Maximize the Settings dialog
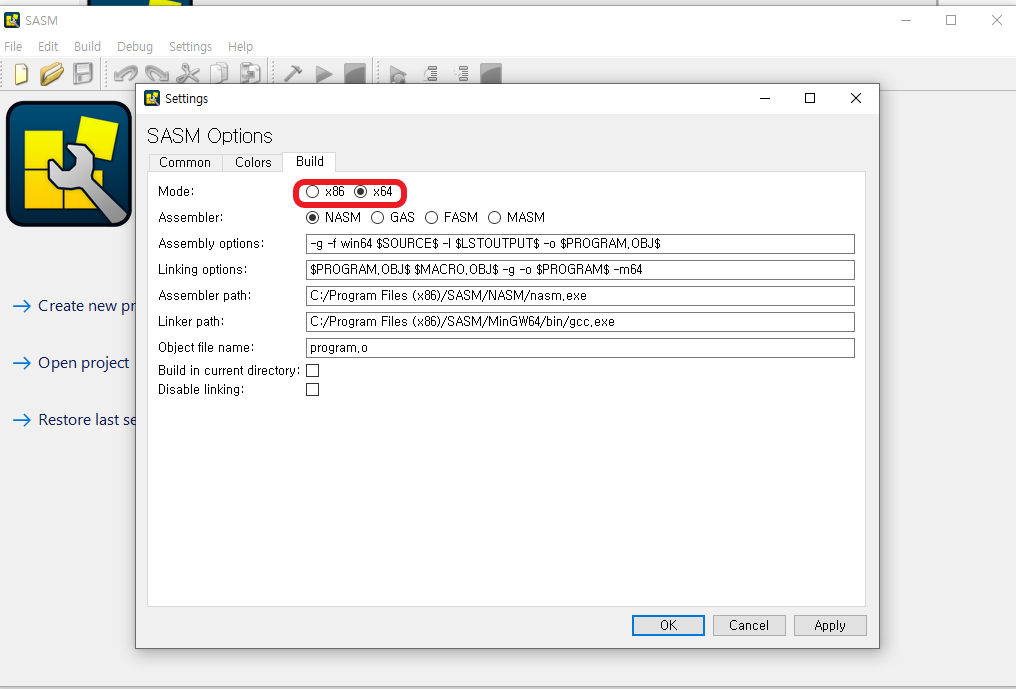The width and height of the screenshot is (1016, 689). (x=810, y=98)
